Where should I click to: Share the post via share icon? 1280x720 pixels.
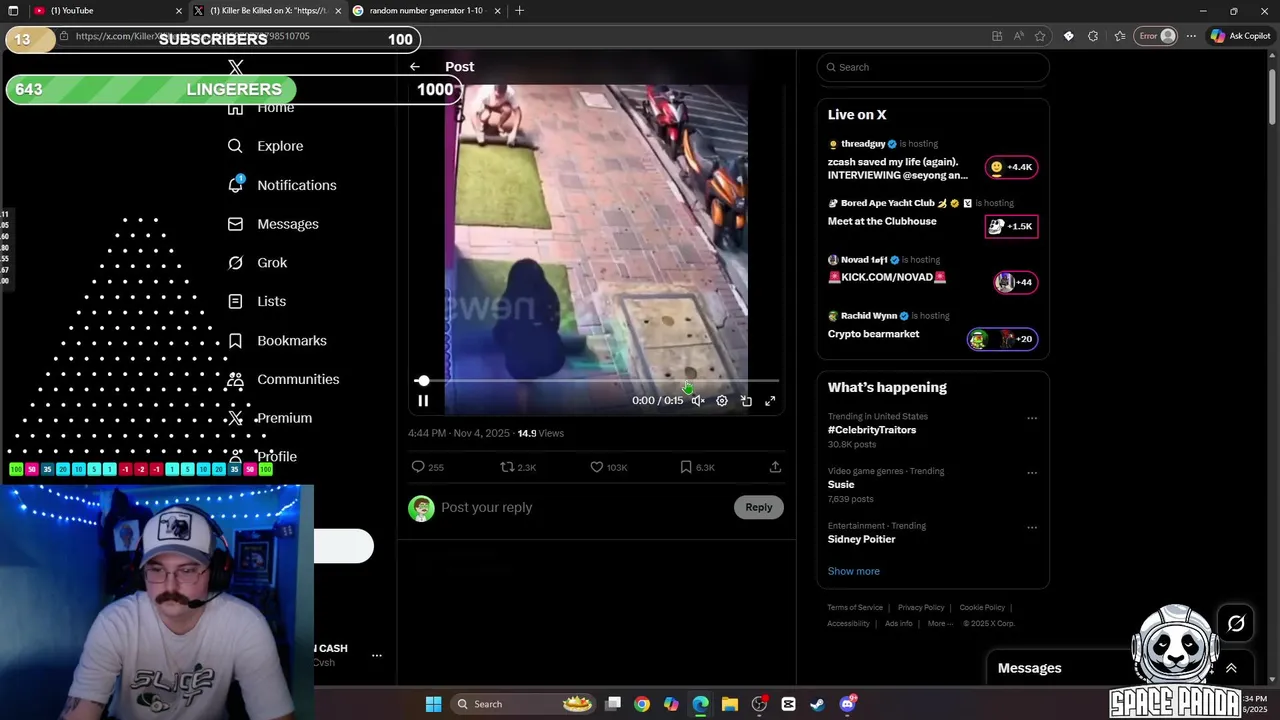775,467
